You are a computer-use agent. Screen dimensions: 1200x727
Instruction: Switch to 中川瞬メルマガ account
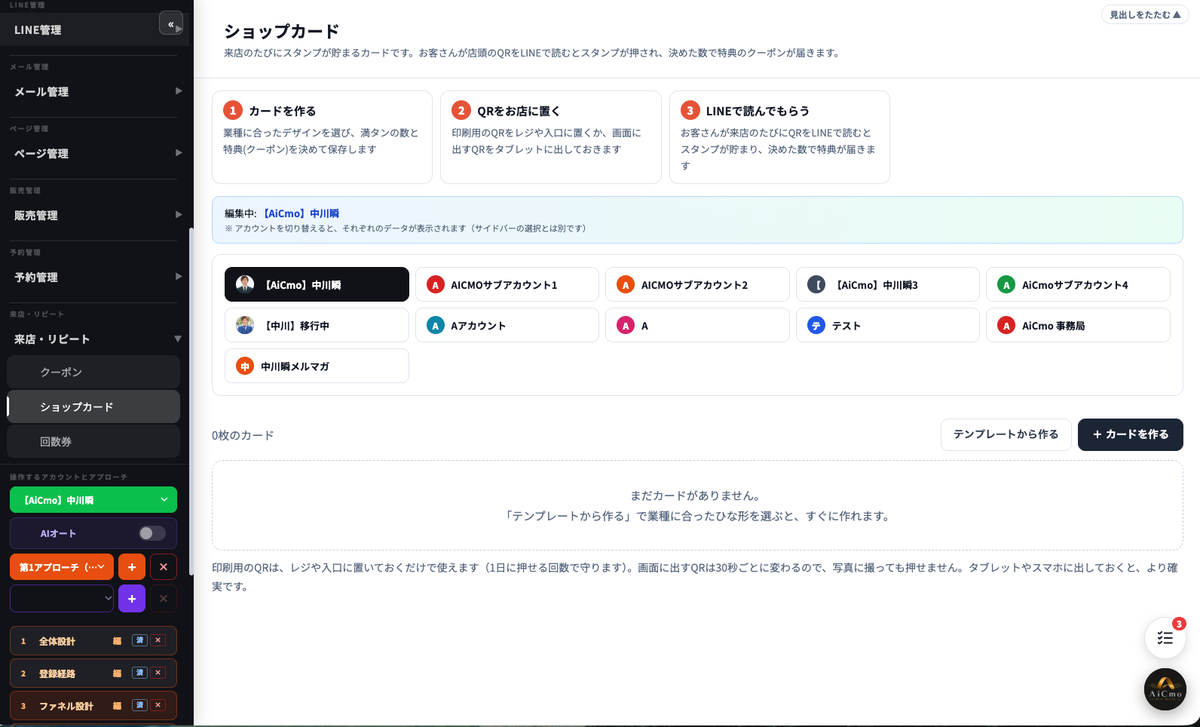click(x=317, y=366)
